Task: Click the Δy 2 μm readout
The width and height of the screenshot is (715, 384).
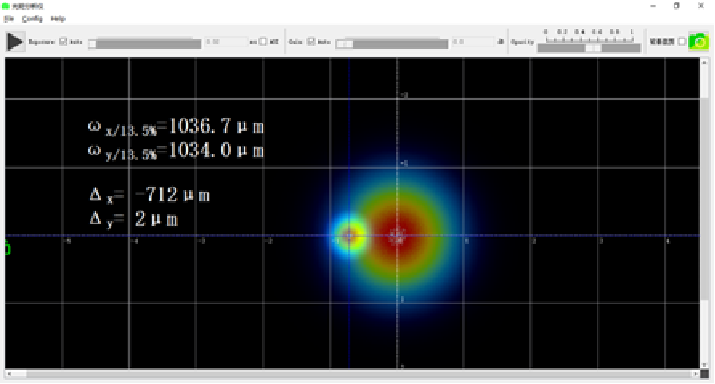Action: pyautogui.click(x=134, y=219)
